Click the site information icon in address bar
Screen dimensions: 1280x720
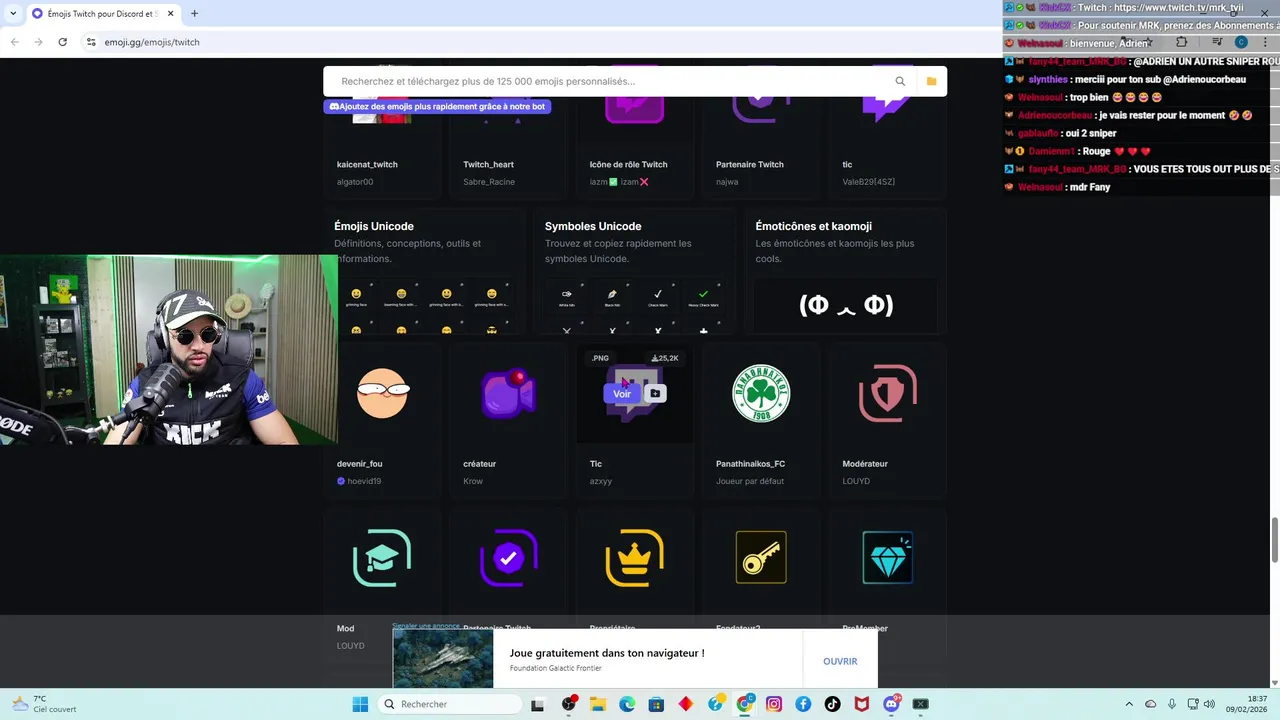pos(91,42)
